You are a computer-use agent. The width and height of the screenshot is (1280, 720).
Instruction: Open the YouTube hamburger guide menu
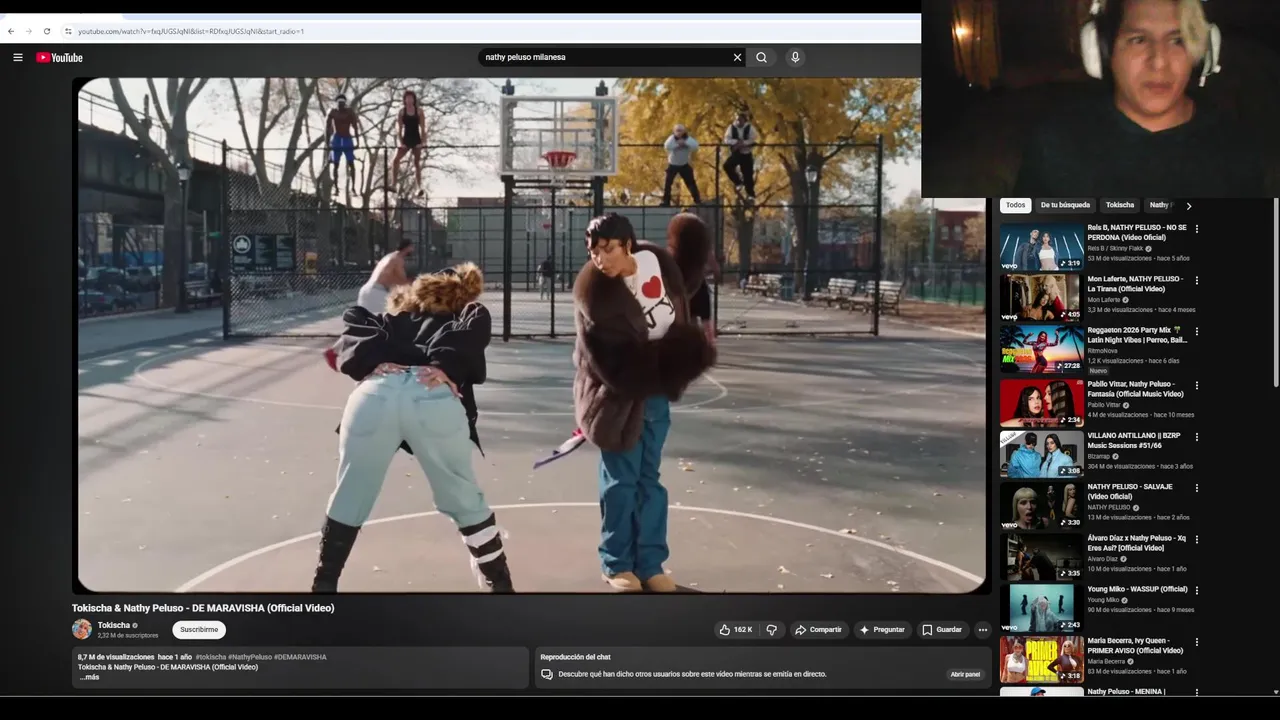18,57
